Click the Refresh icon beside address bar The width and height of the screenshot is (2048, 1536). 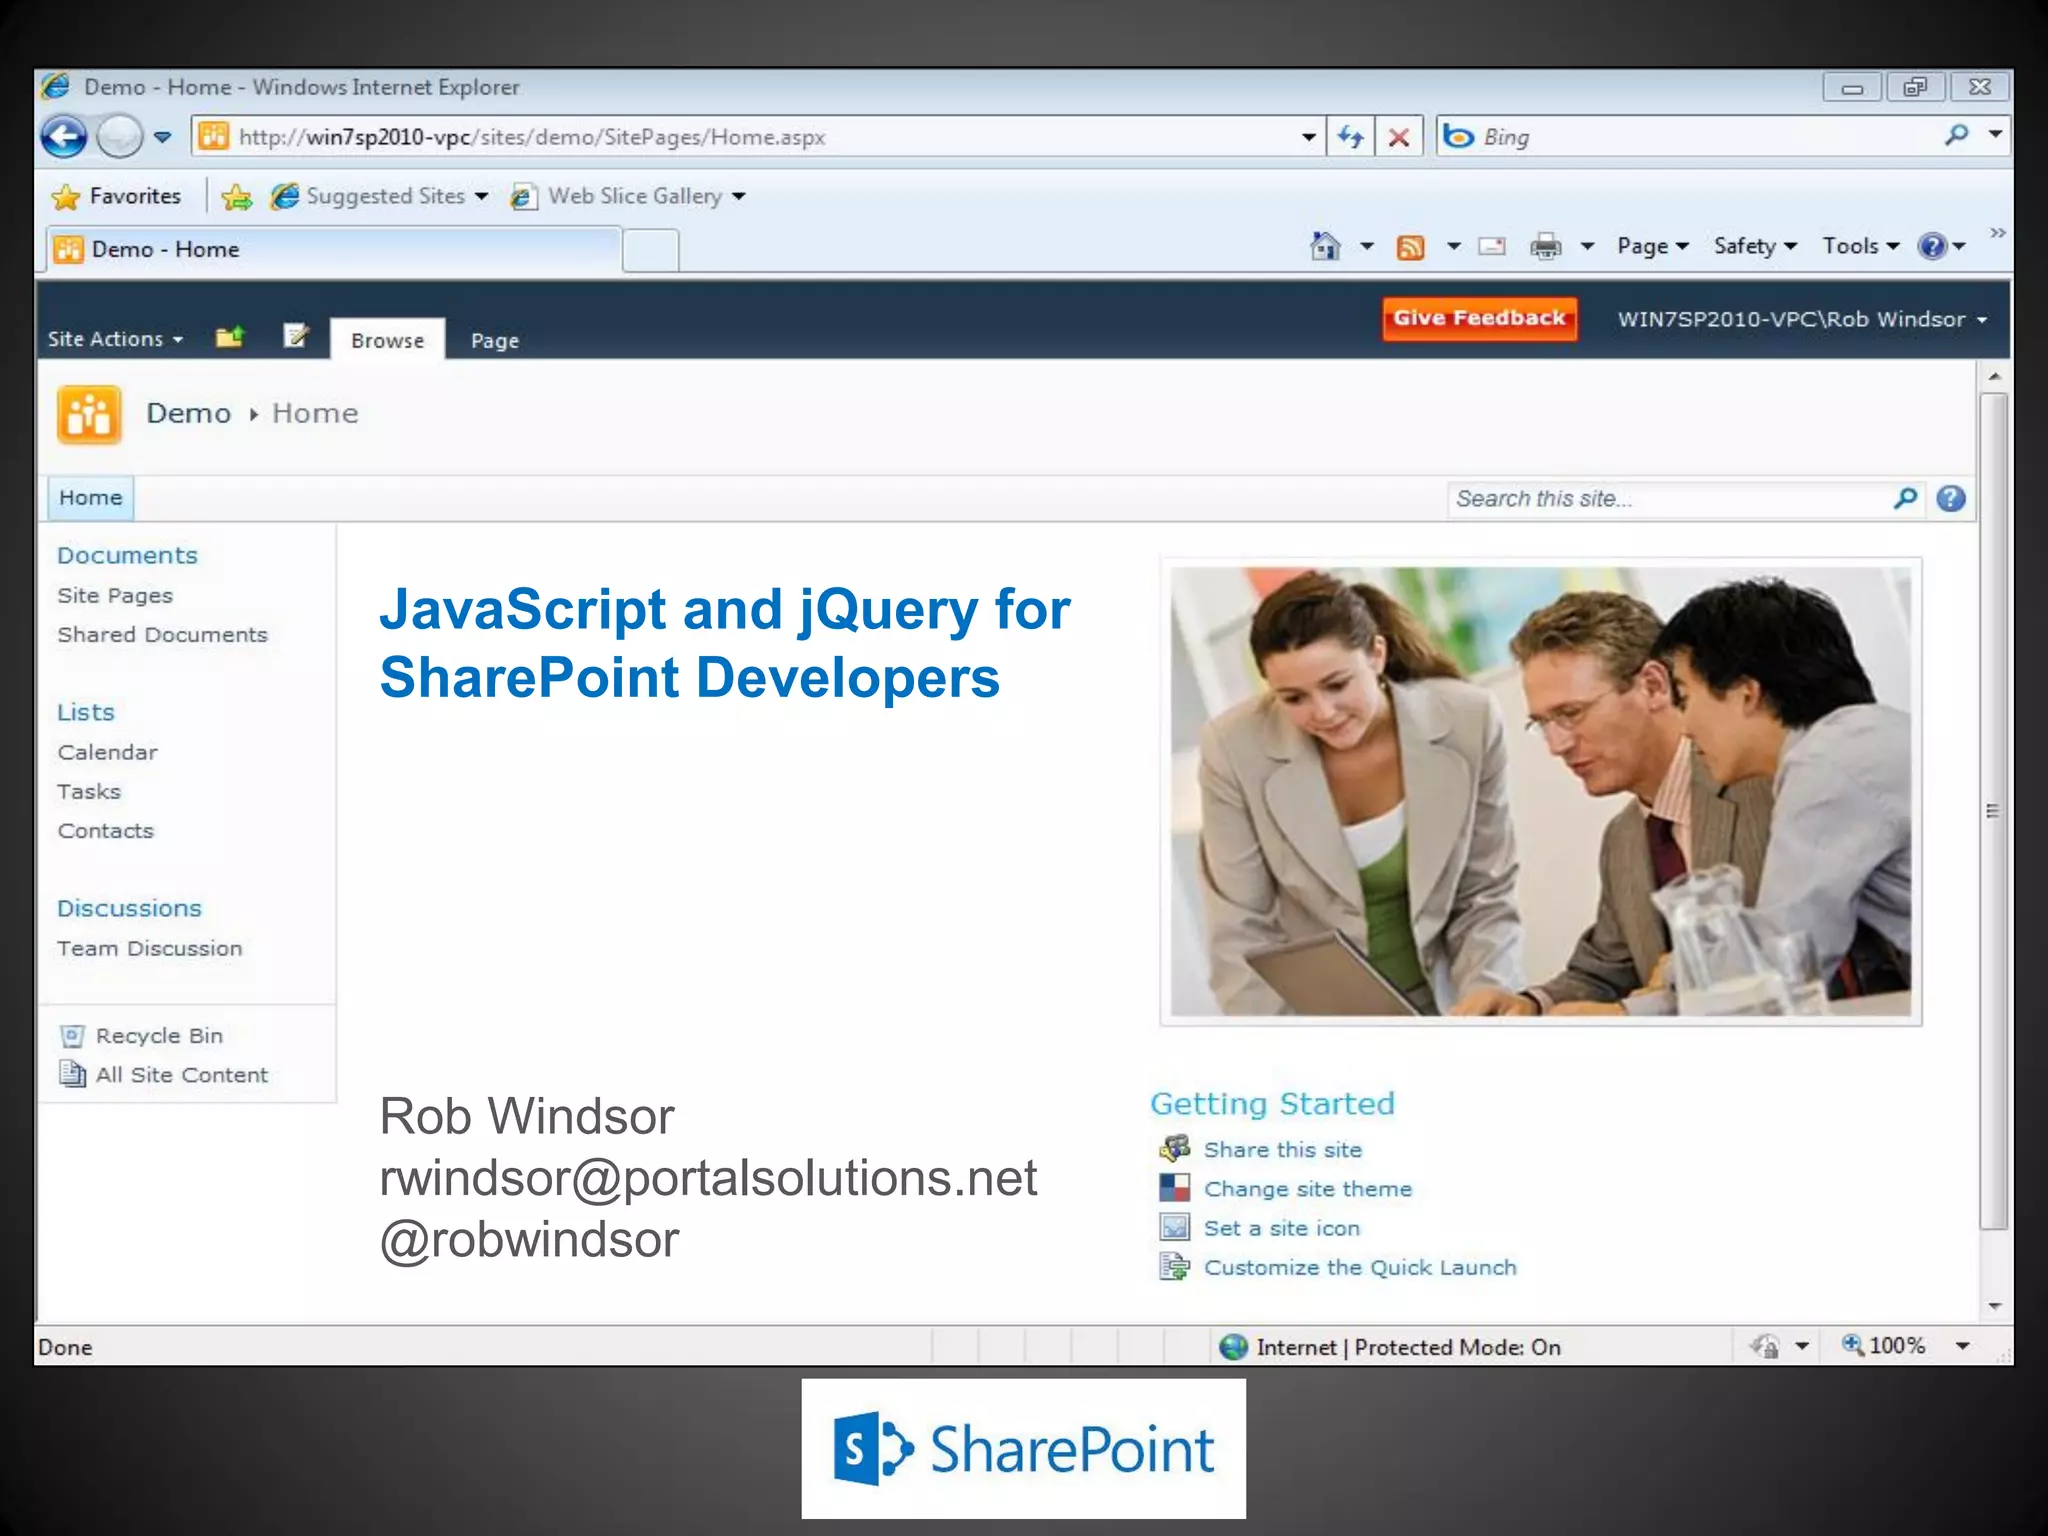coord(1351,137)
